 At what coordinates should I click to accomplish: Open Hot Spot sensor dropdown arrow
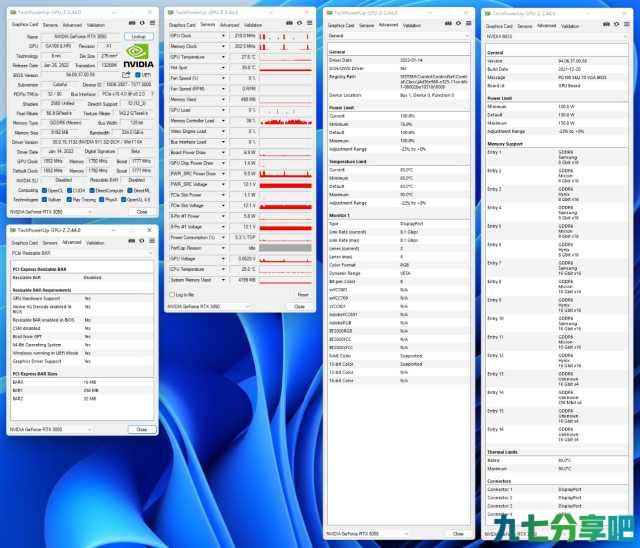pos(223,68)
